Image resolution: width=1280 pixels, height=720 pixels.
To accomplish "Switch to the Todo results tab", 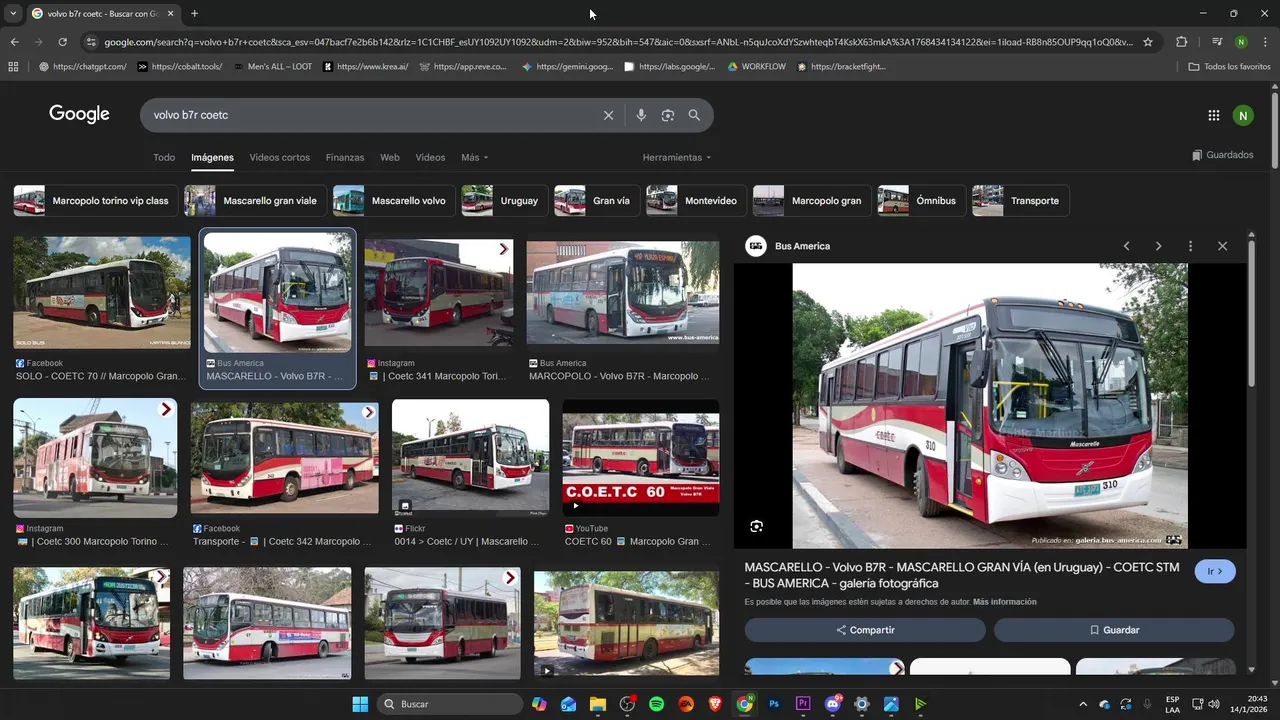I will tap(164, 158).
